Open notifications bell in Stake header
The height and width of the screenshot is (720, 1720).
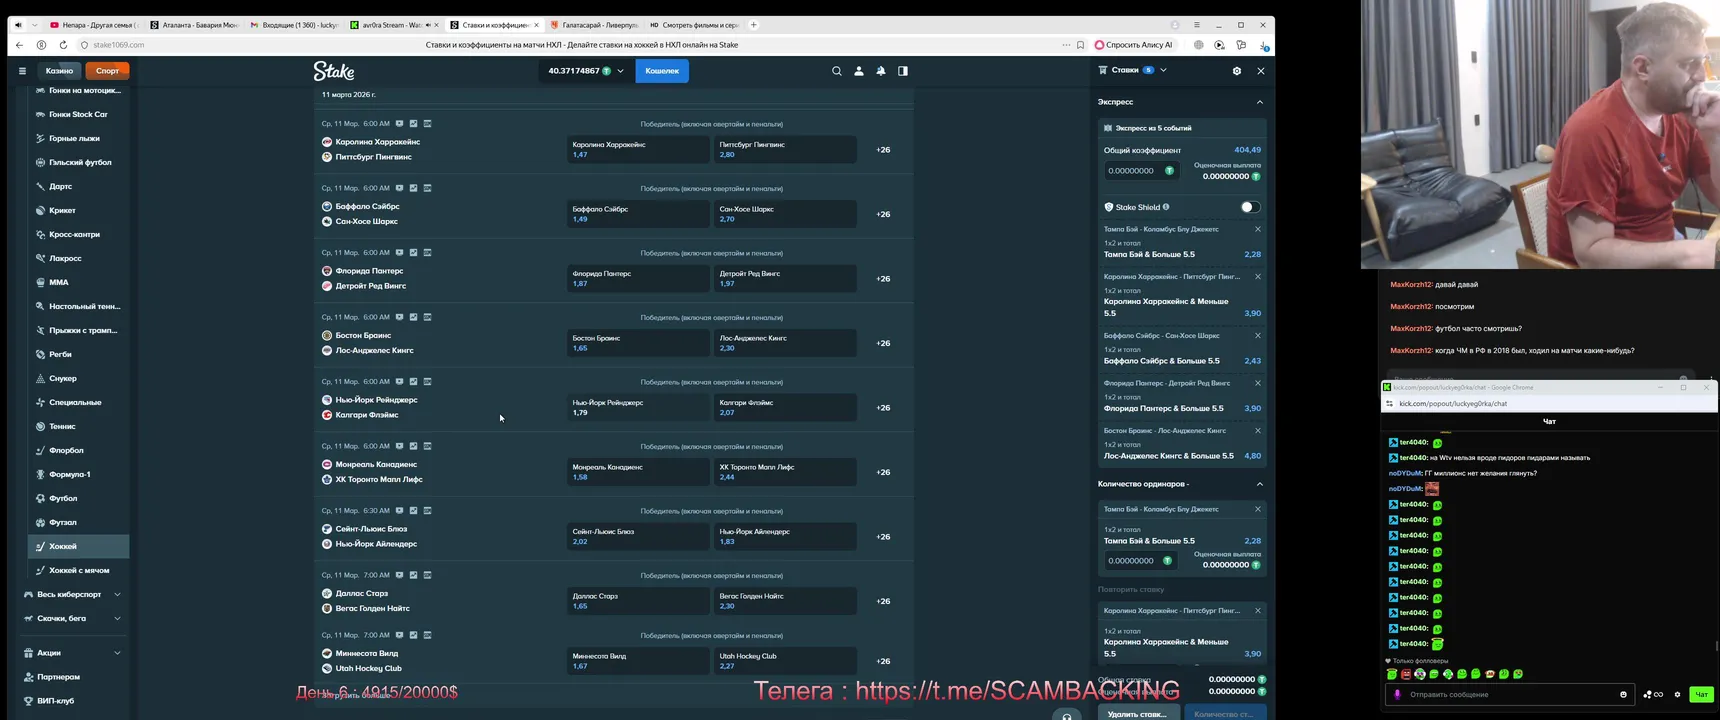(881, 71)
